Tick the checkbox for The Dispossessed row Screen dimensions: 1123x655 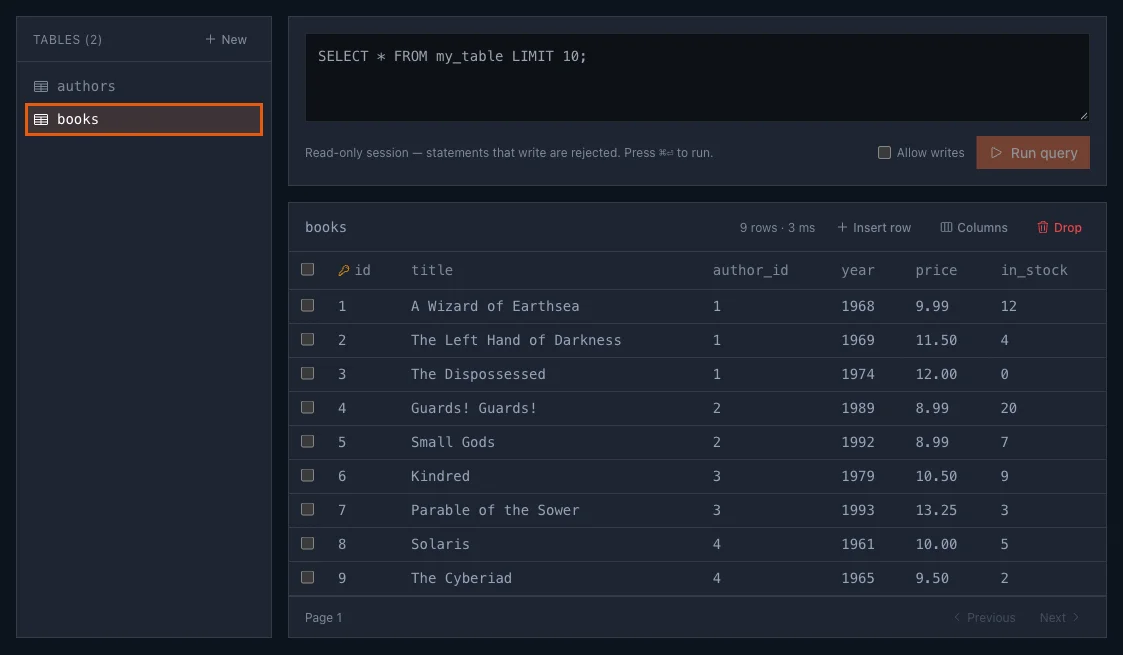click(x=307, y=373)
